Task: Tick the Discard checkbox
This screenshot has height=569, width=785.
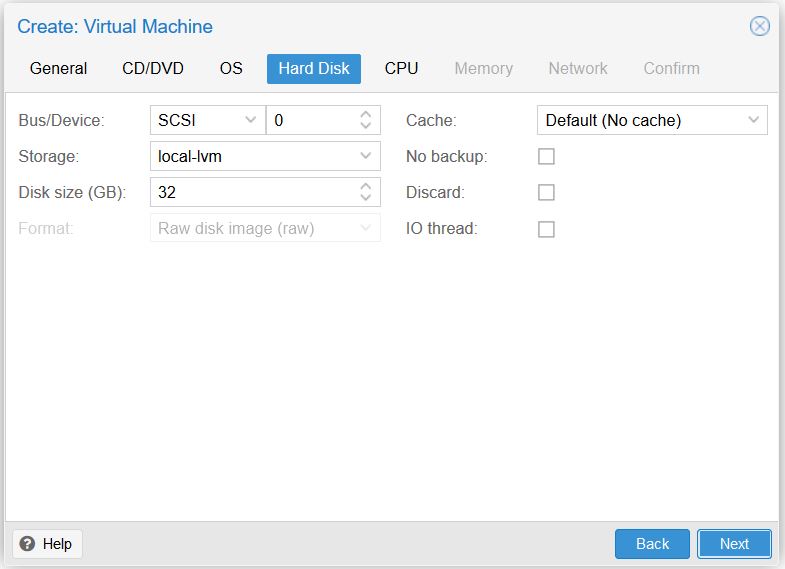Action: (546, 192)
